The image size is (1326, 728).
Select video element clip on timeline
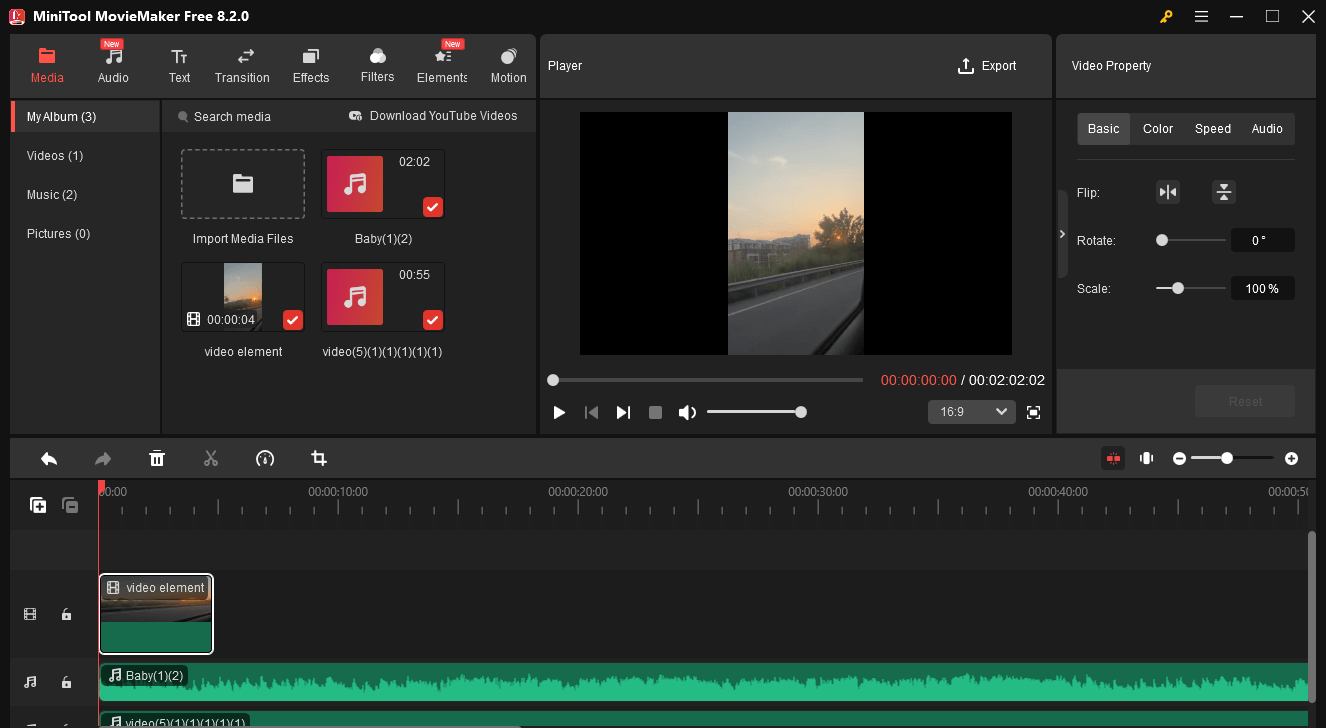(156, 614)
